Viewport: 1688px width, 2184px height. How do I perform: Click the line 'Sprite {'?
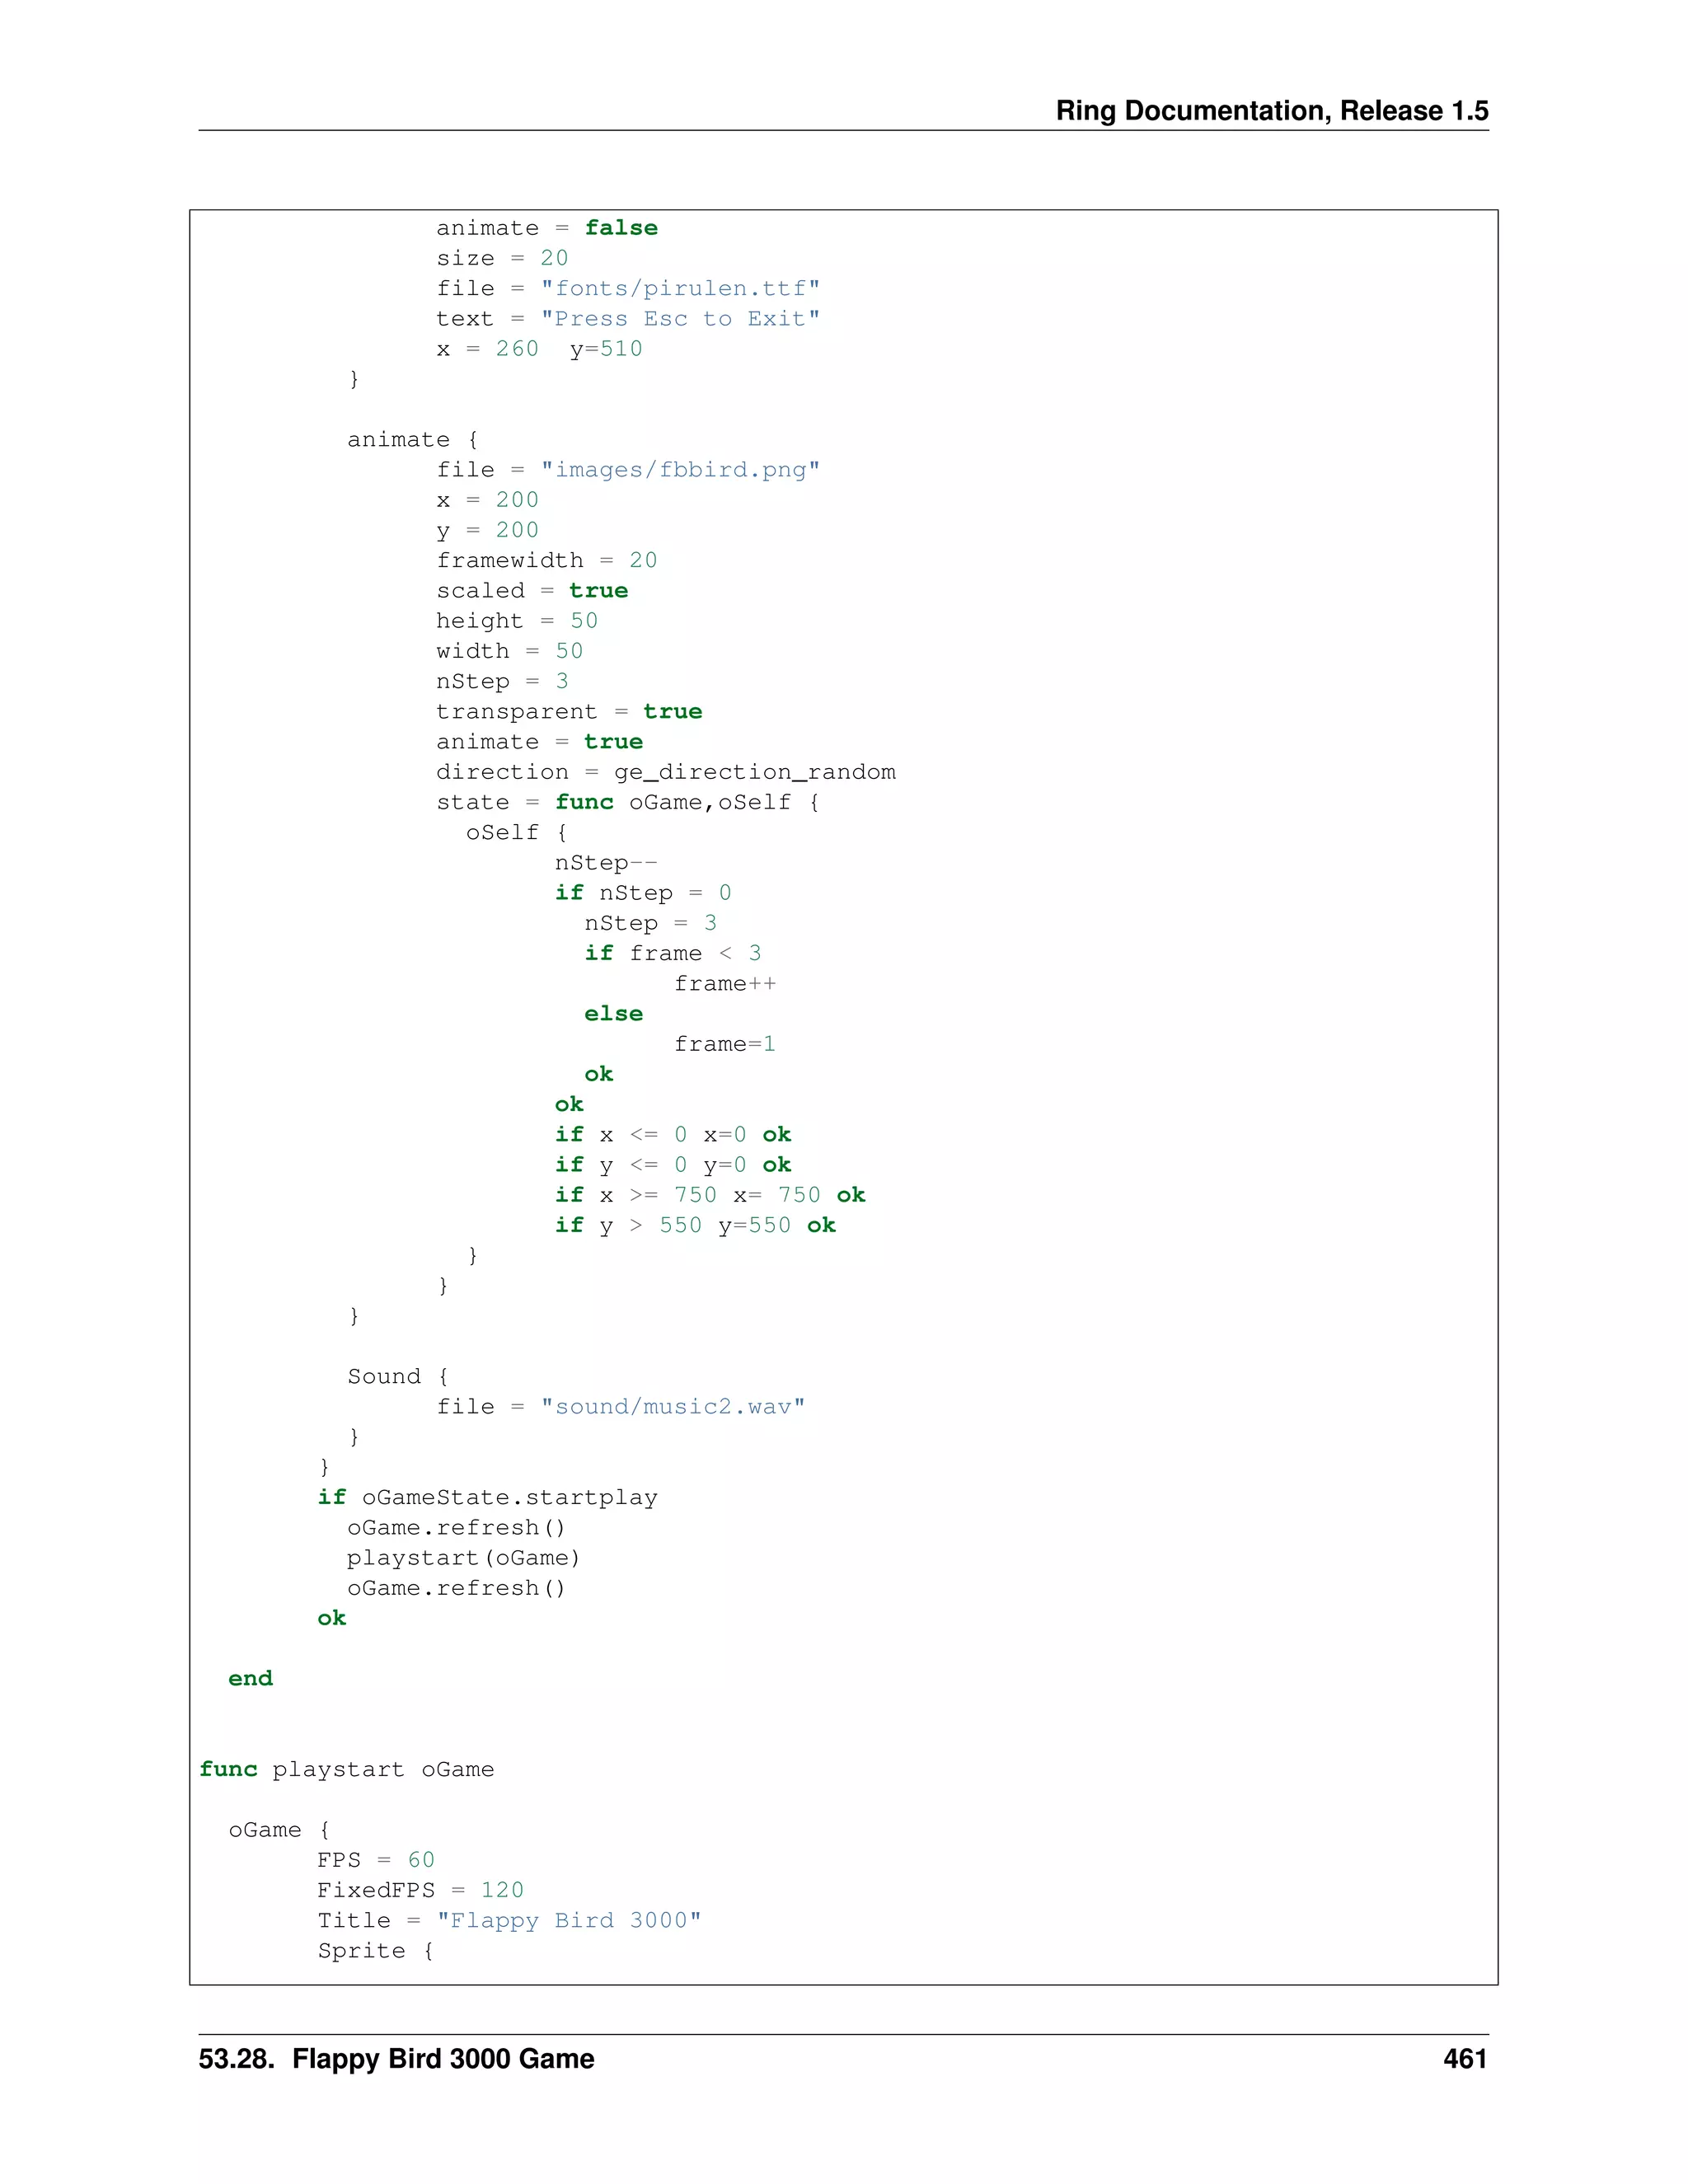pyautogui.click(x=376, y=1951)
